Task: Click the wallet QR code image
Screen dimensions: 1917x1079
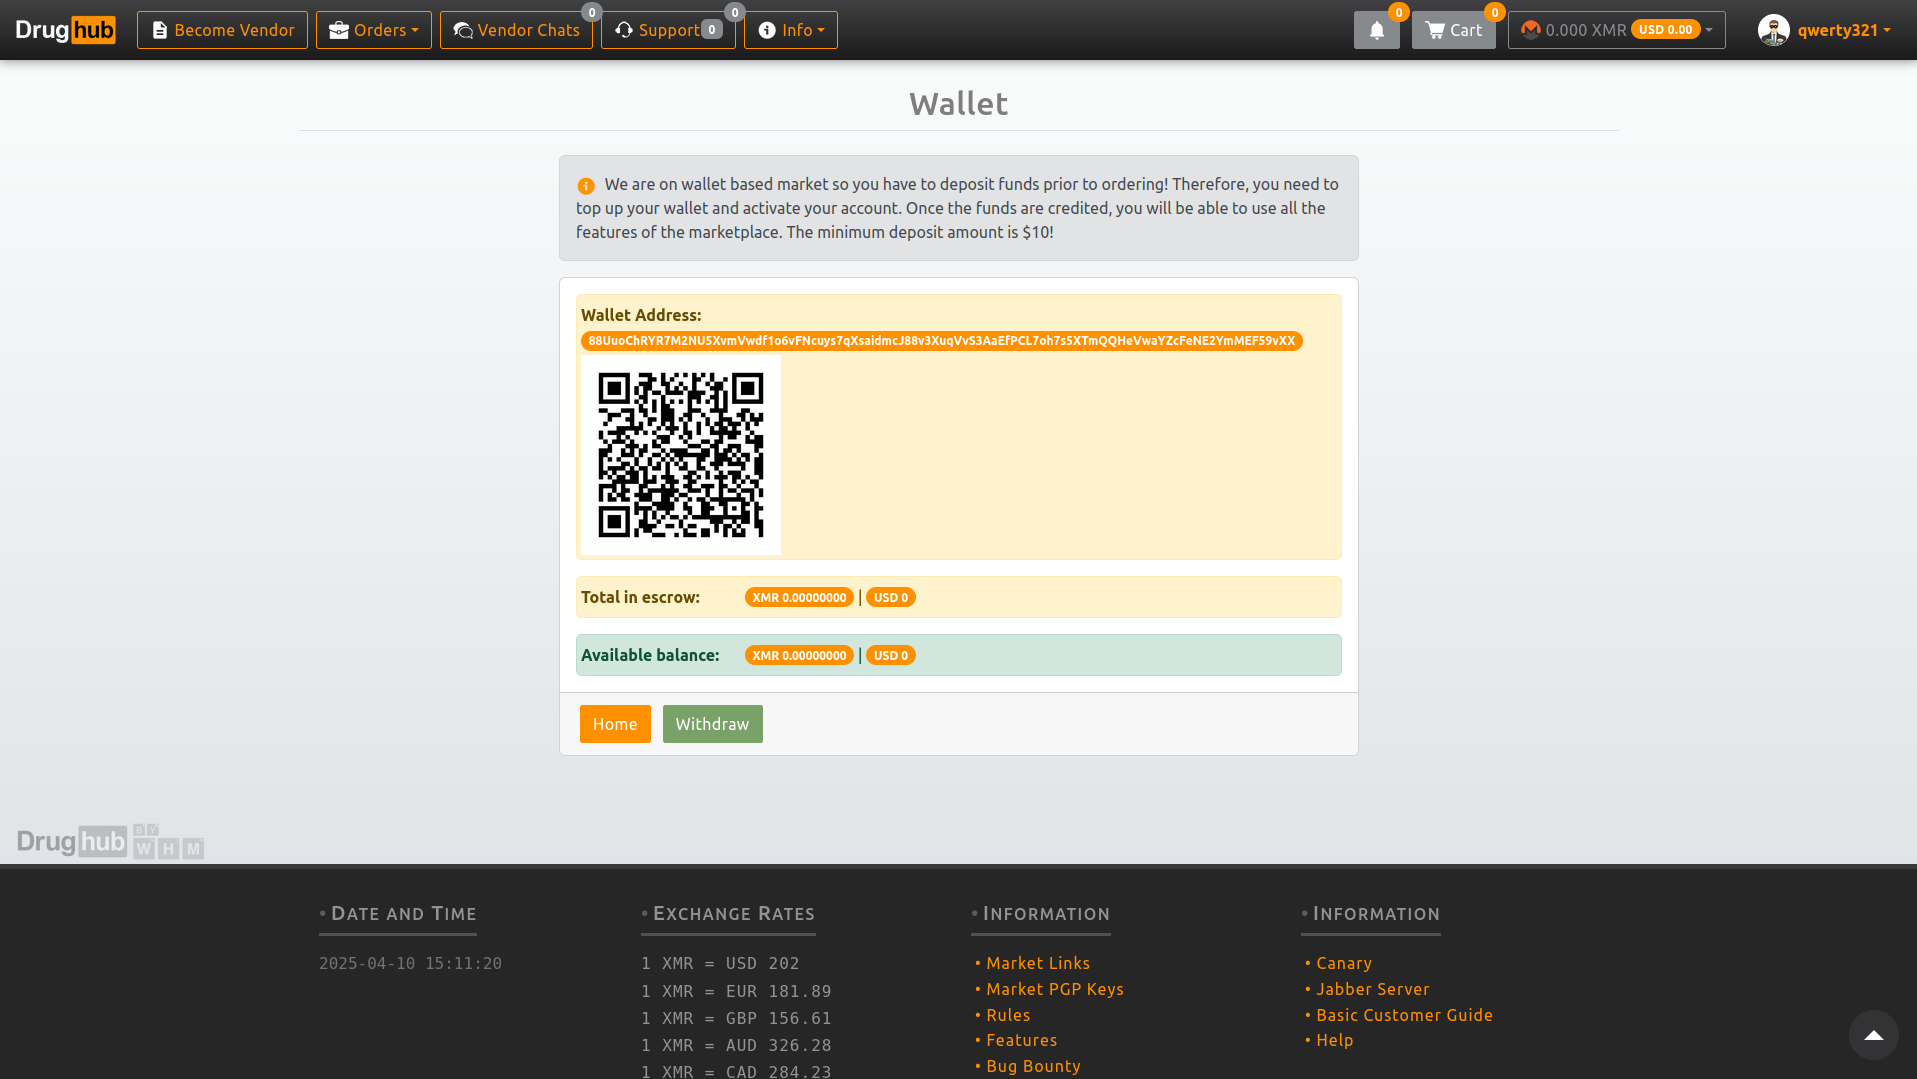Action: 680,455
